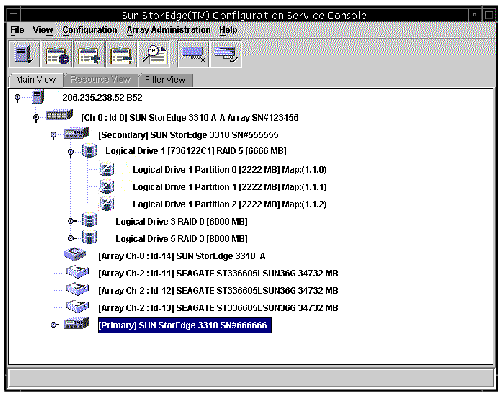Select Logical Drive 1 RAID 5 entry

(x=196, y=151)
